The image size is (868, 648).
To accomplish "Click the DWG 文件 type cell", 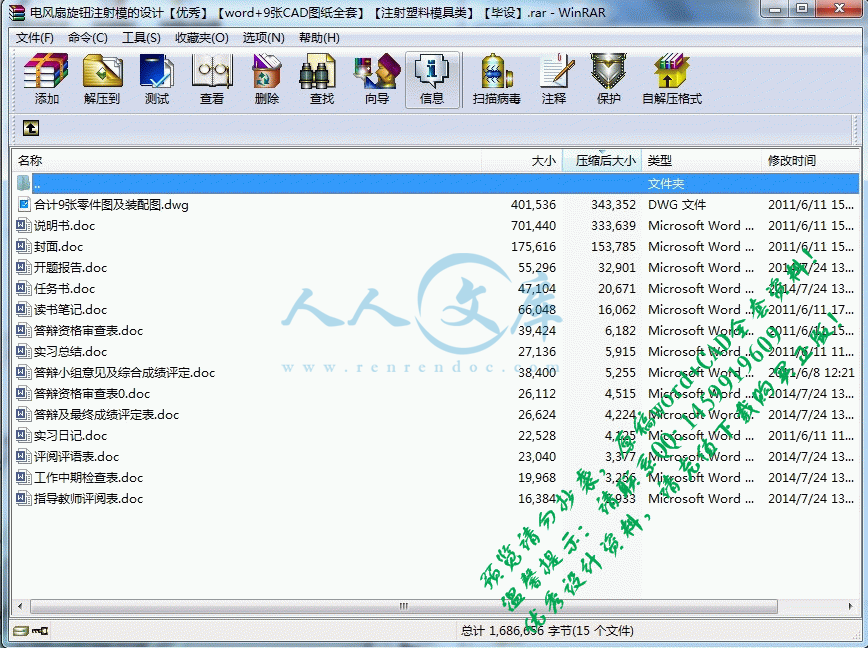I will pyautogui.click(x=677, y=205).
